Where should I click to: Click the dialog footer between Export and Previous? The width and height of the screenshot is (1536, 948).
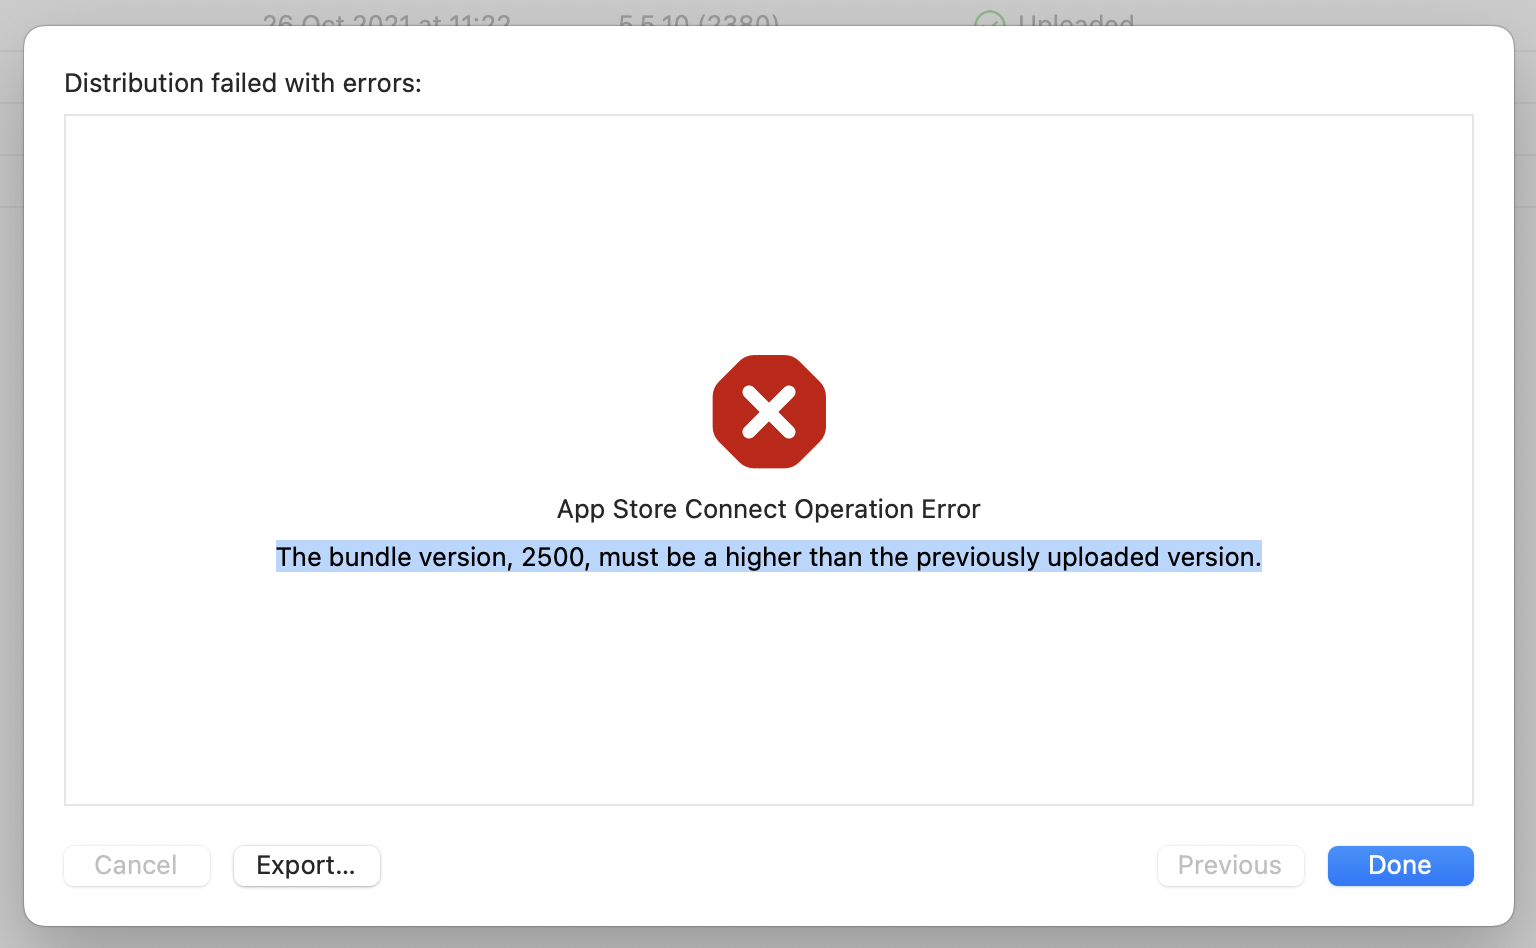pos(769,865)
